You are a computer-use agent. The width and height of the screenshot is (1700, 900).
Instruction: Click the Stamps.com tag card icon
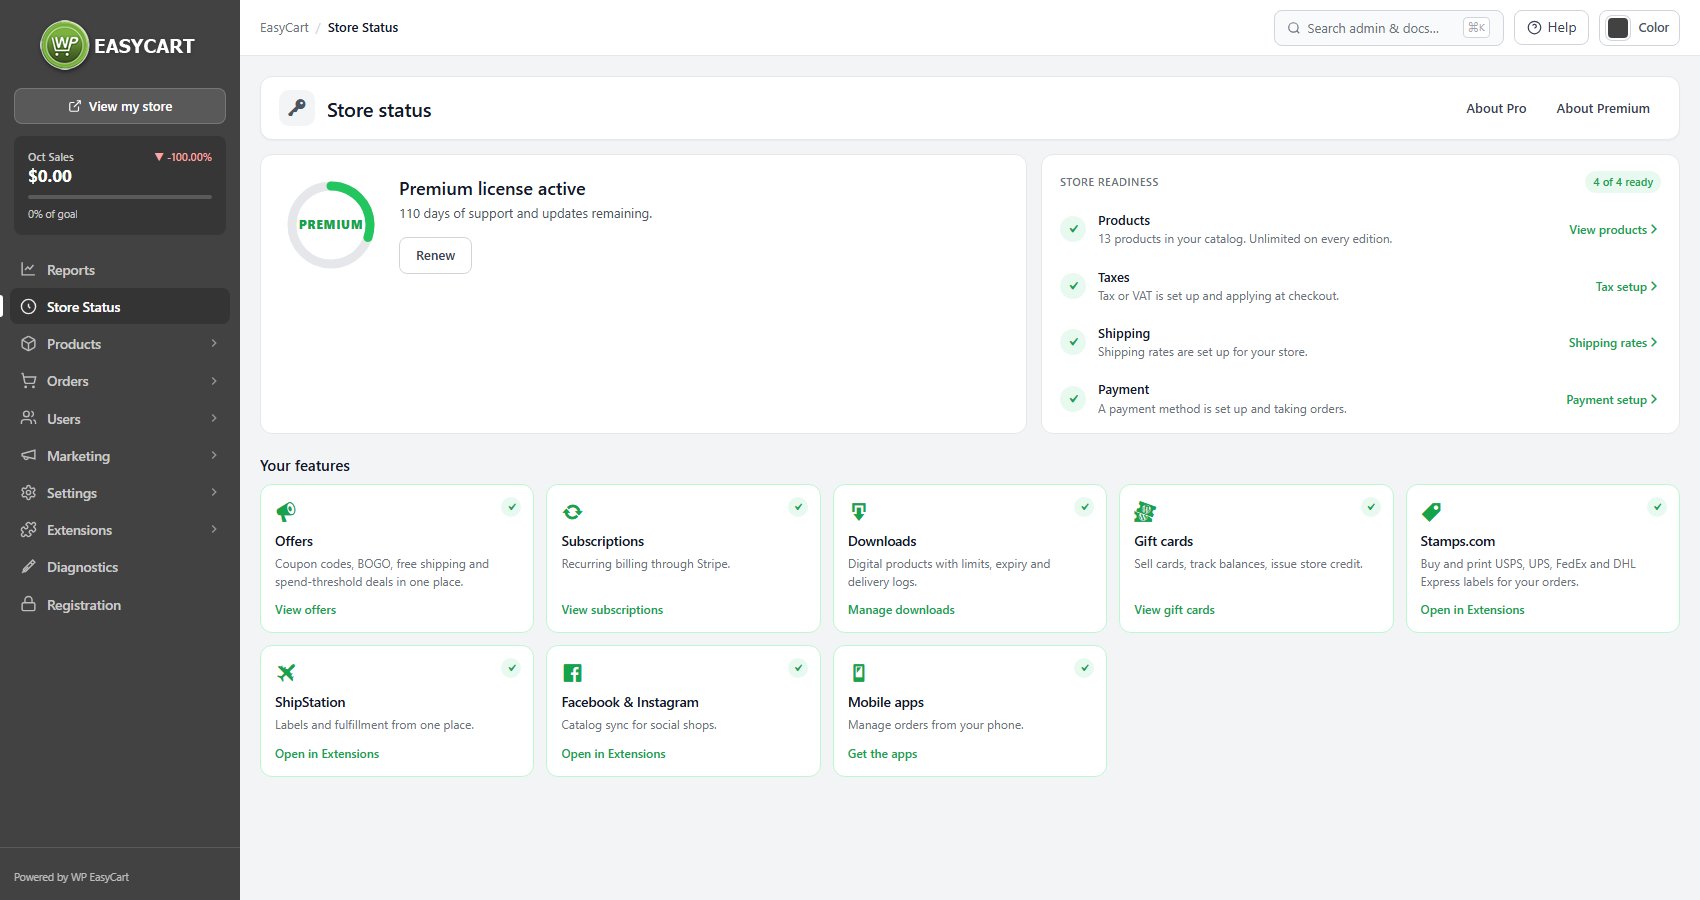(1431, 512)
